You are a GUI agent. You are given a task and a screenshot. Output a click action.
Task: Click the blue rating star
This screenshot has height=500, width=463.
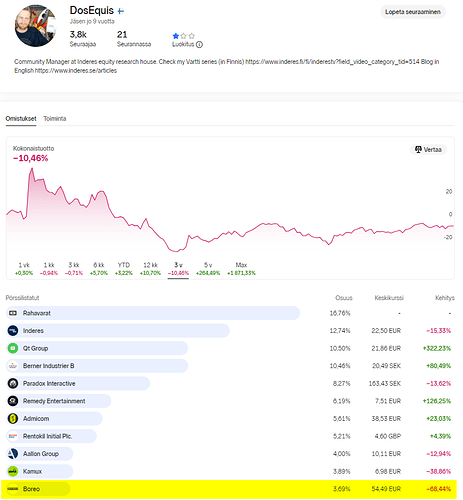[176, 36]
